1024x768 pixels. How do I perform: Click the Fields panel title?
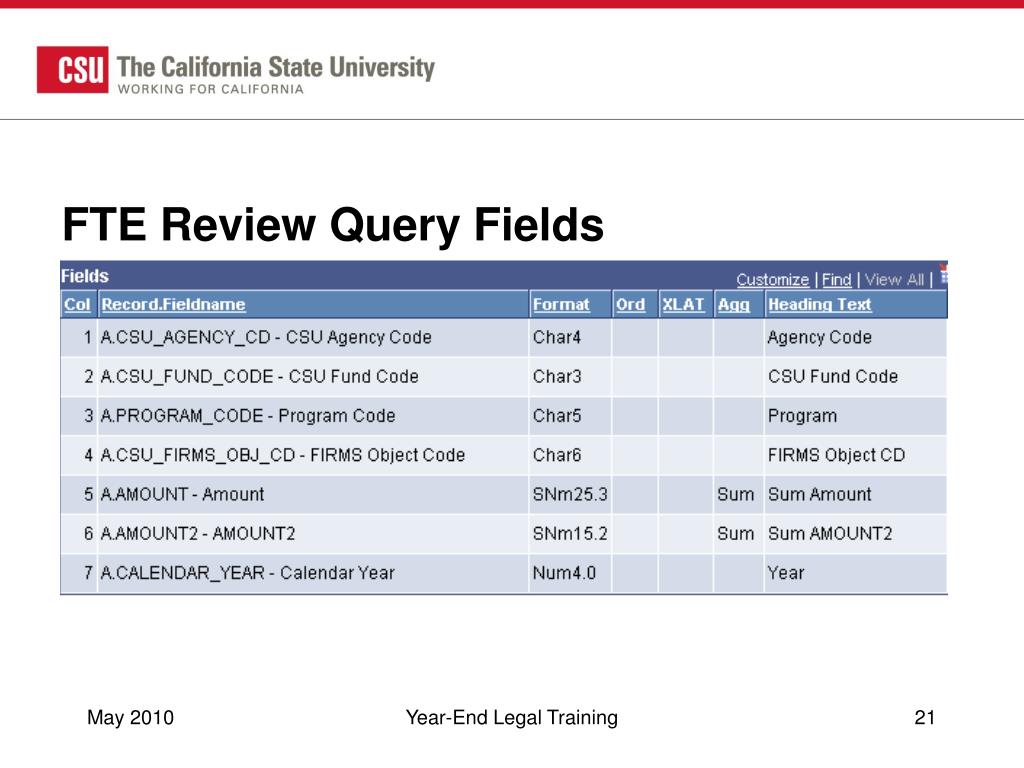[85, 276]
